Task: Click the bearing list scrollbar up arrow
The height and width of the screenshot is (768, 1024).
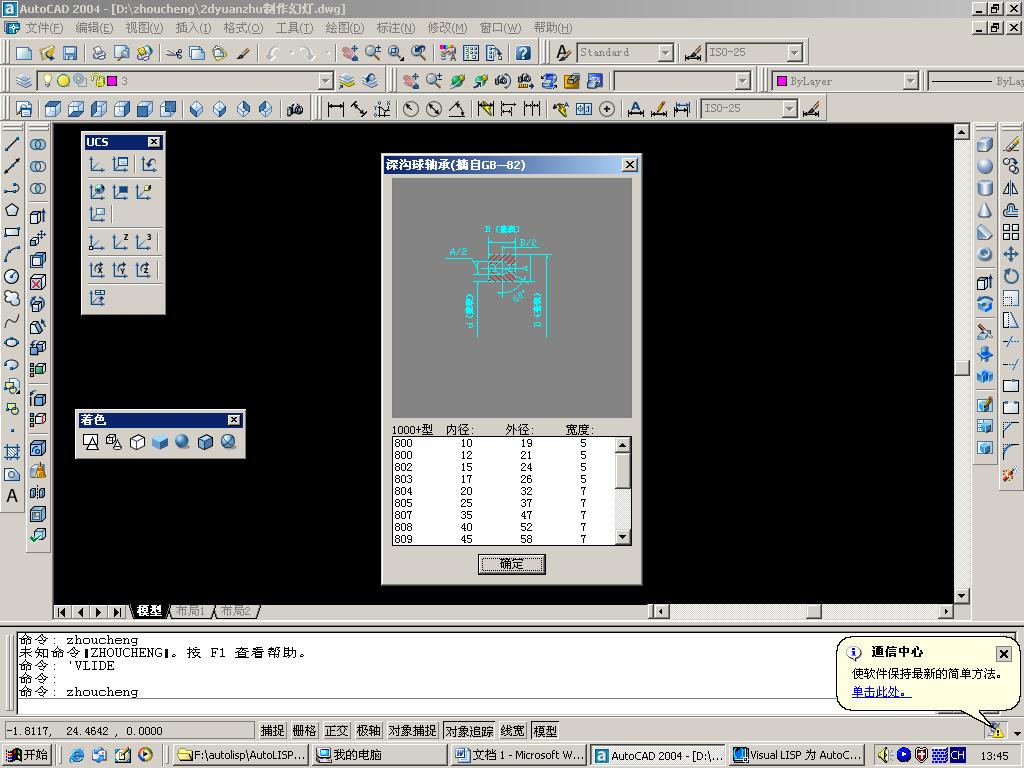Action: 623,445
